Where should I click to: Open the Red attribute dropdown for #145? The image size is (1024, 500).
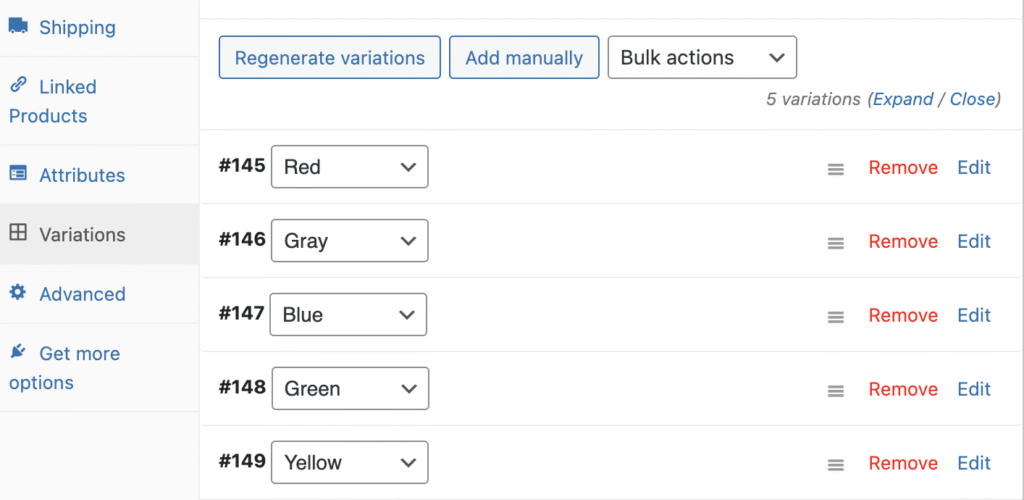coord(349,167)
